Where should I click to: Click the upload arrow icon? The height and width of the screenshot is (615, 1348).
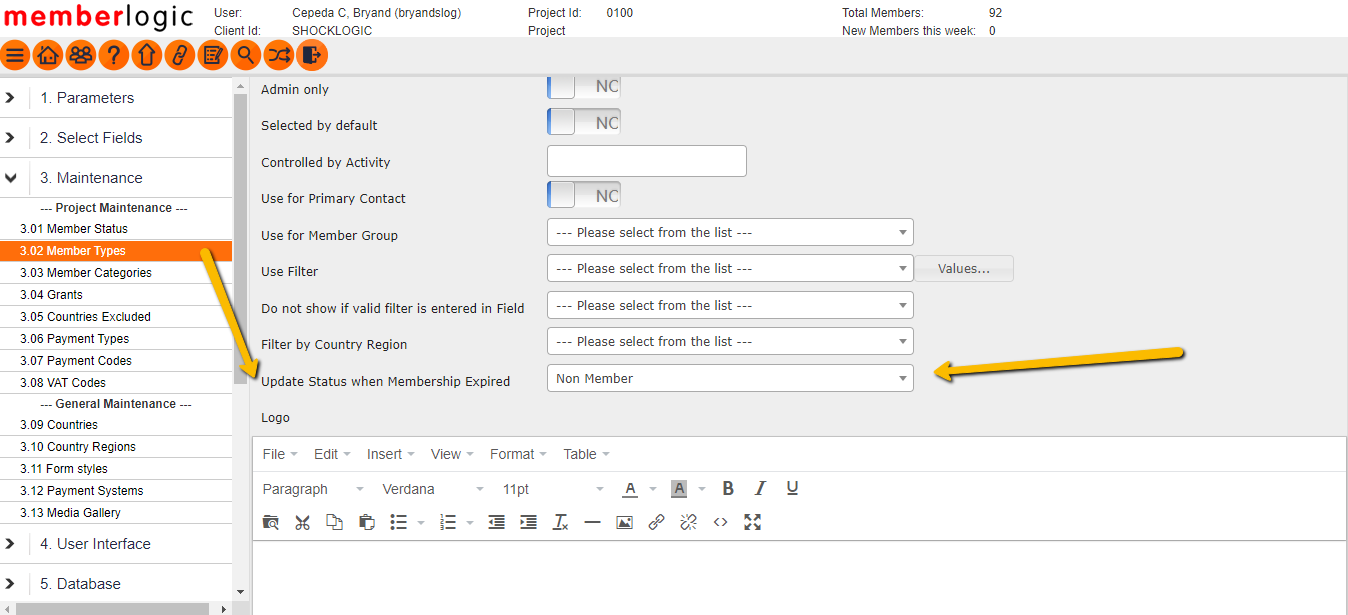147,55
